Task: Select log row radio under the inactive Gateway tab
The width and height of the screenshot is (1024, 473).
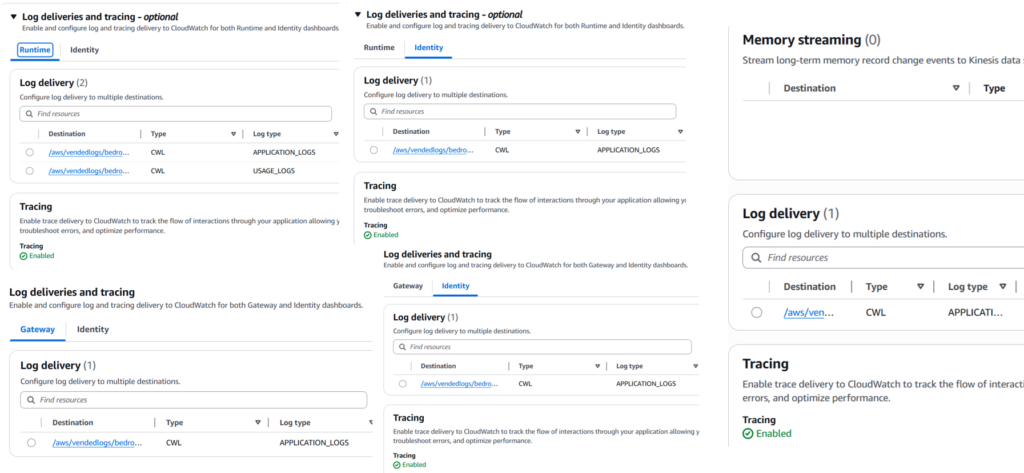Action: 402,383
